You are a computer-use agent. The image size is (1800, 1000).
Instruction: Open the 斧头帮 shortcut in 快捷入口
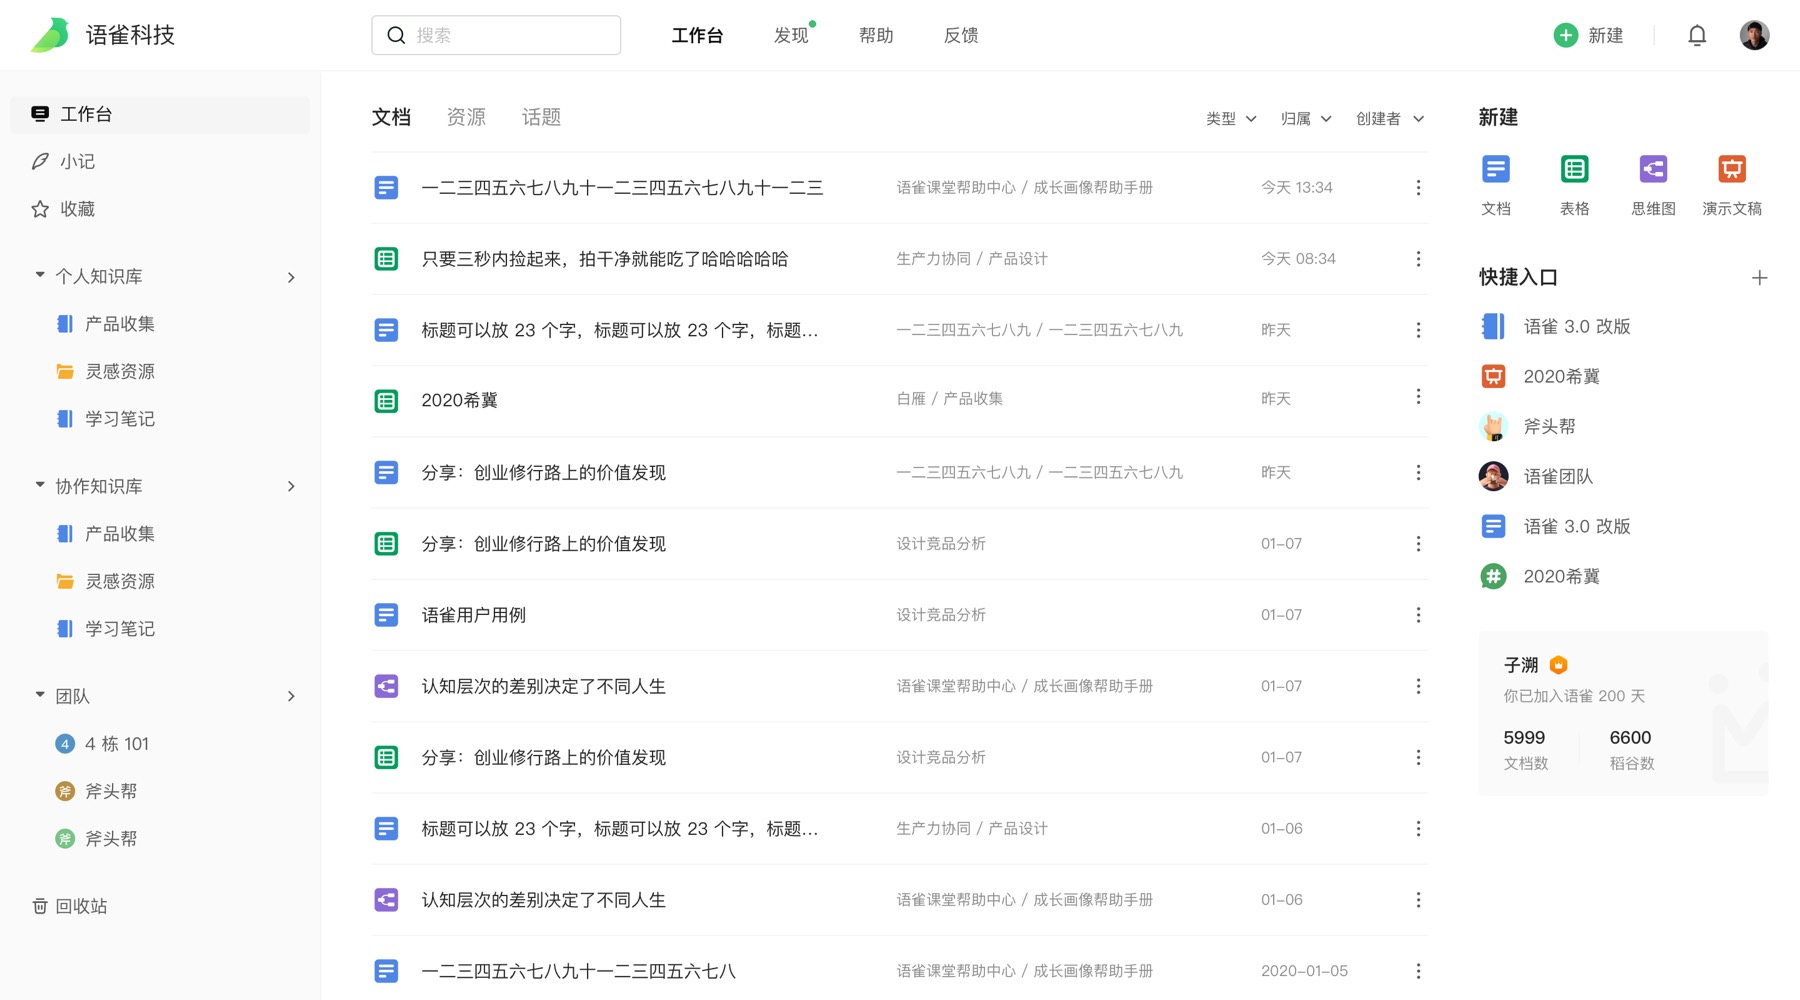(x=1527, y=426)
